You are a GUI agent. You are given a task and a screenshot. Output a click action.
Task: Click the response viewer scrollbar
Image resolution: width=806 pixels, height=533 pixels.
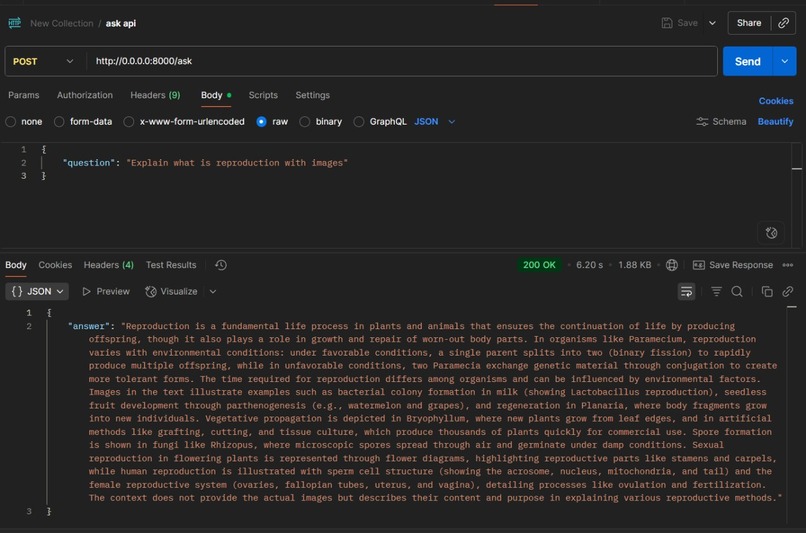[792, 415]
